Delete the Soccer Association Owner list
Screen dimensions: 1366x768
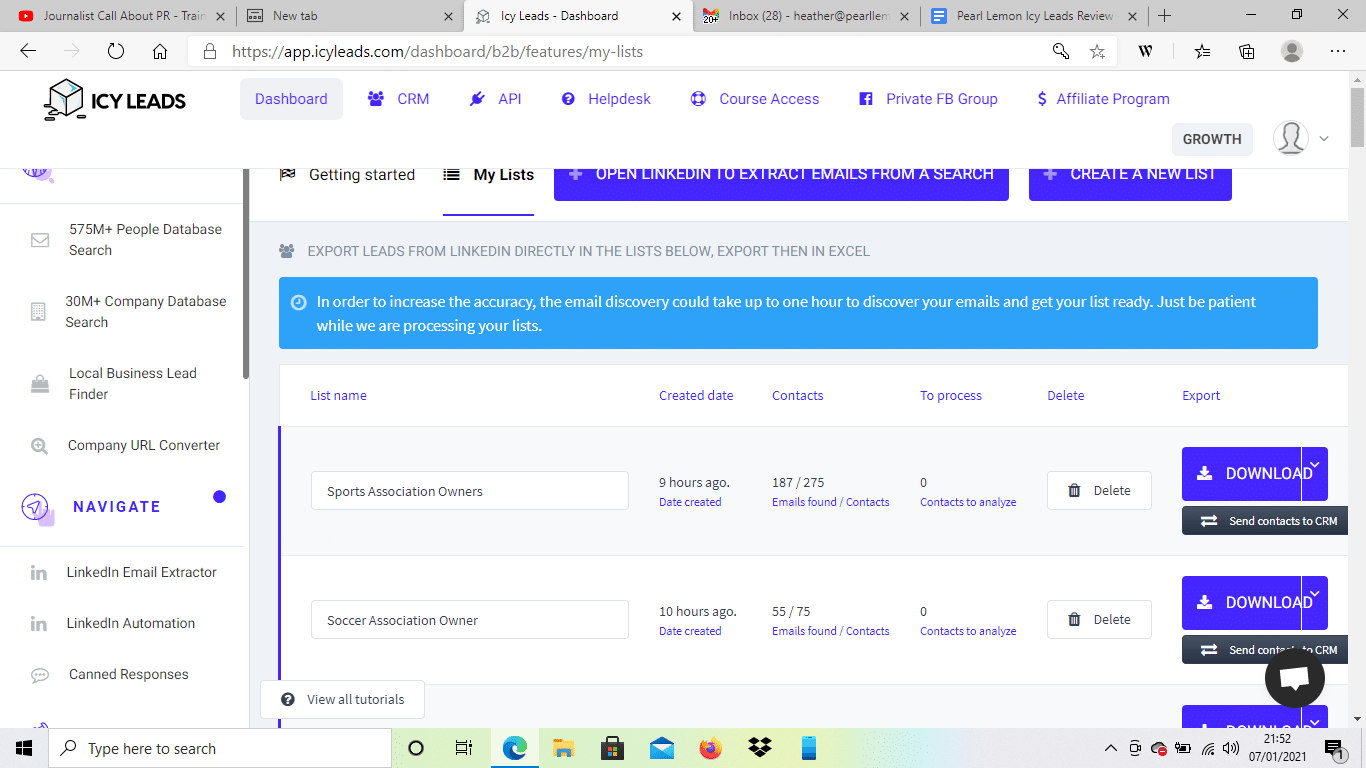coord(1099,620)
